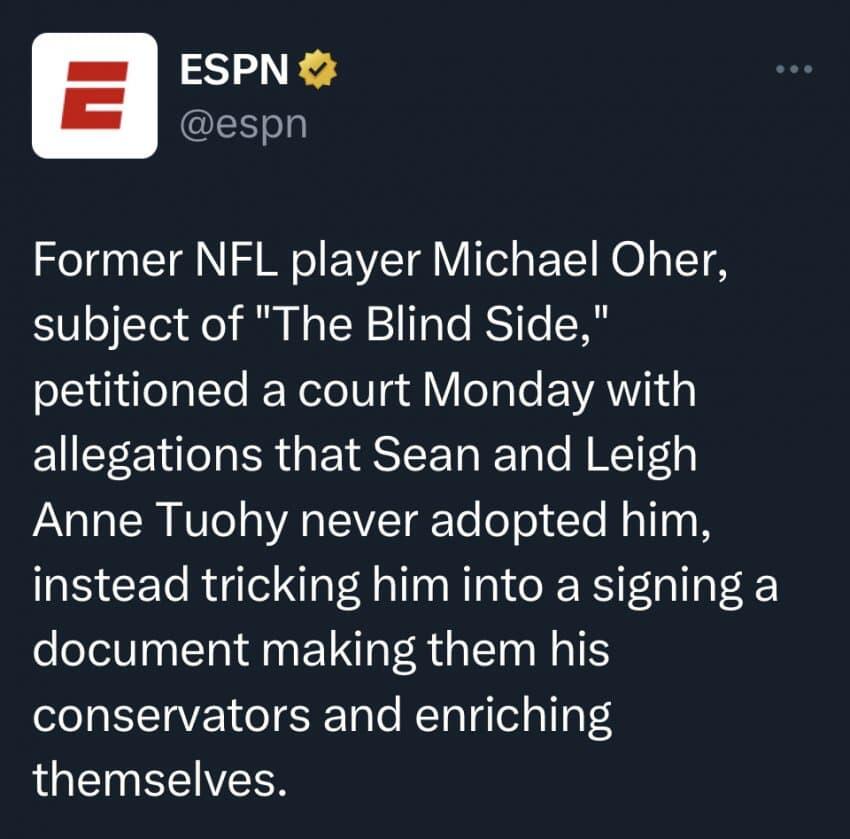Click the word "document" in tweet
The width and height of the screenshot is (850, 839).
click(138, 651)
